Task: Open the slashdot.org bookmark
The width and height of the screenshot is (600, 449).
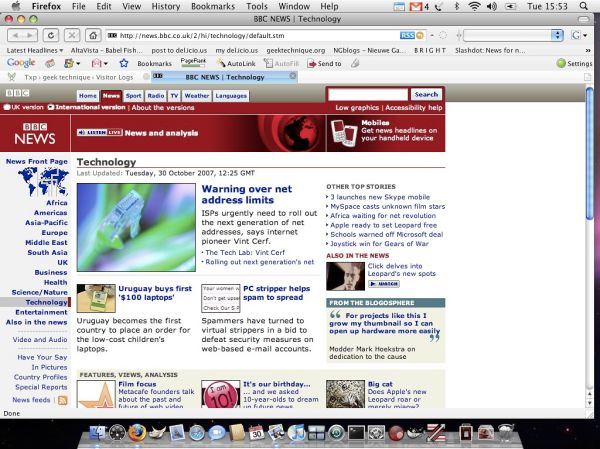Action: coord(490,51)
